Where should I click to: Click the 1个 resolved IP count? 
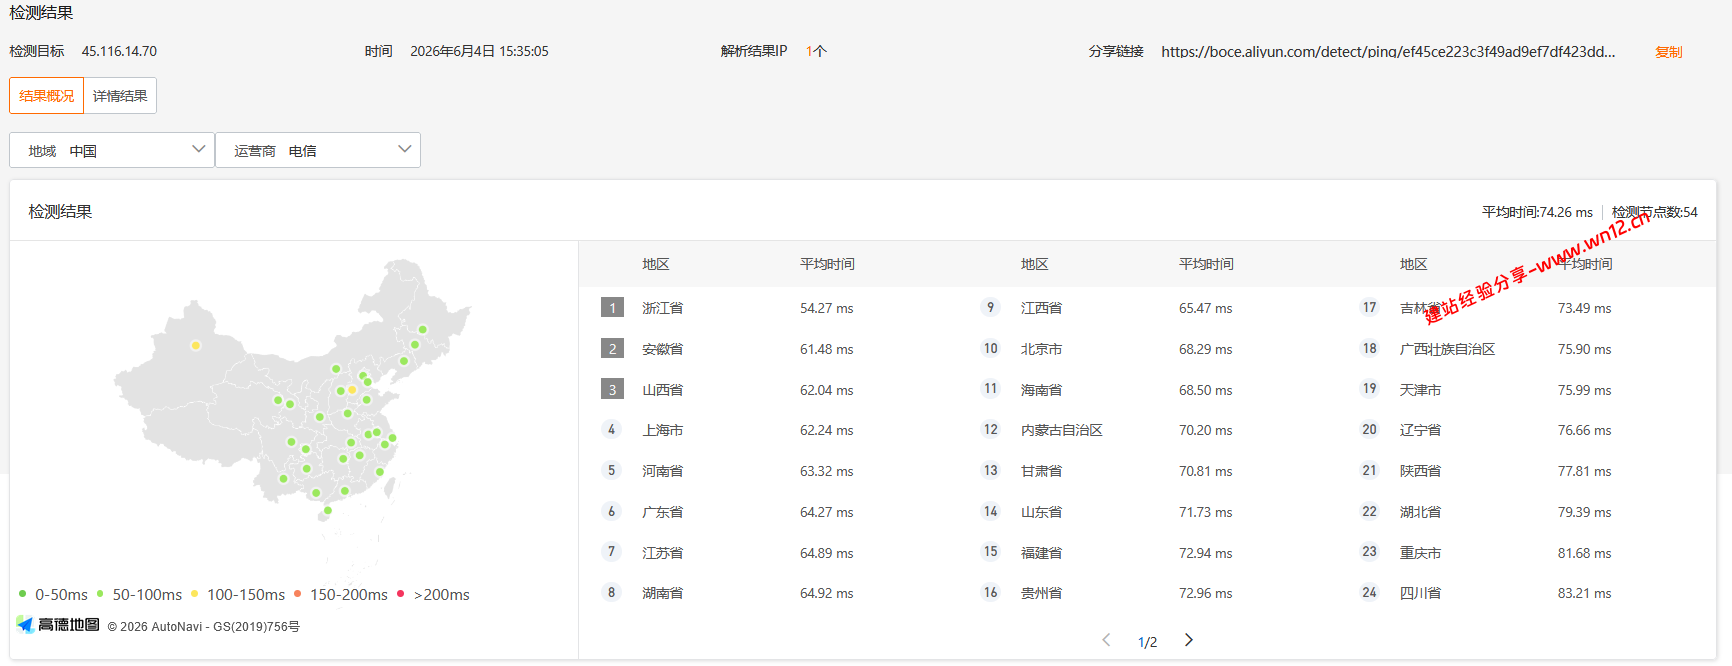816,51
